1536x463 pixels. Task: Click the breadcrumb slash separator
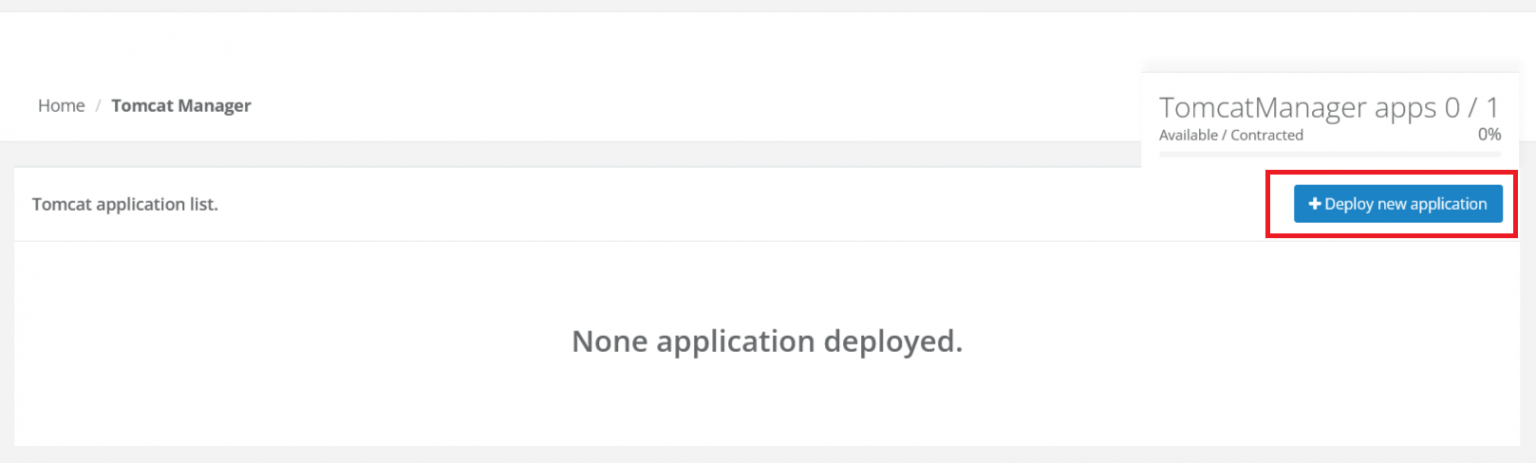98,105
